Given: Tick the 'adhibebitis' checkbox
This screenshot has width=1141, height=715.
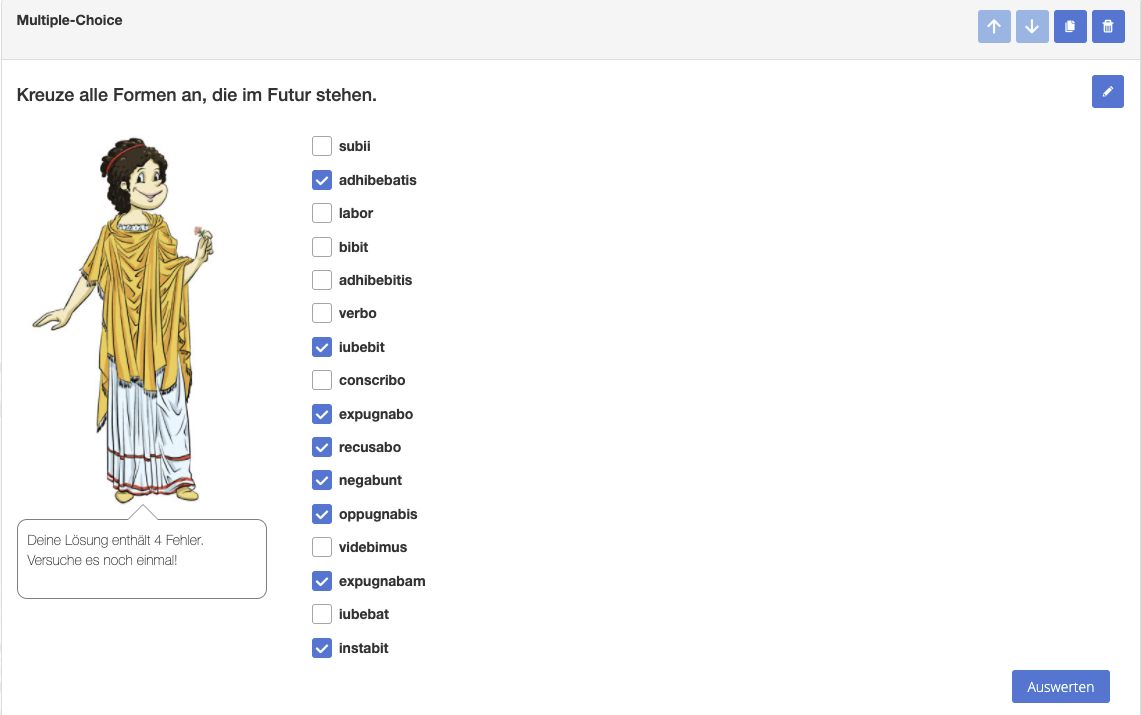Looking at the screenshot, I should [322, 280].
